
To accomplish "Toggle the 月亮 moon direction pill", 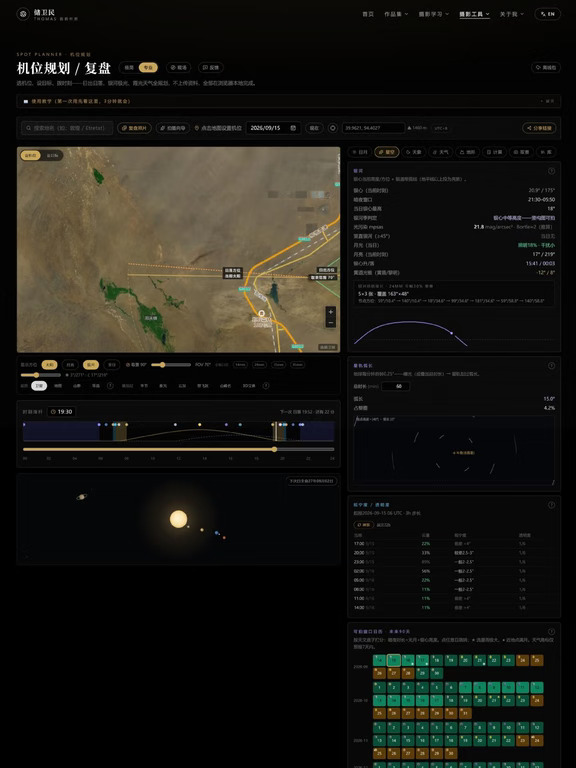I will 70,365.
